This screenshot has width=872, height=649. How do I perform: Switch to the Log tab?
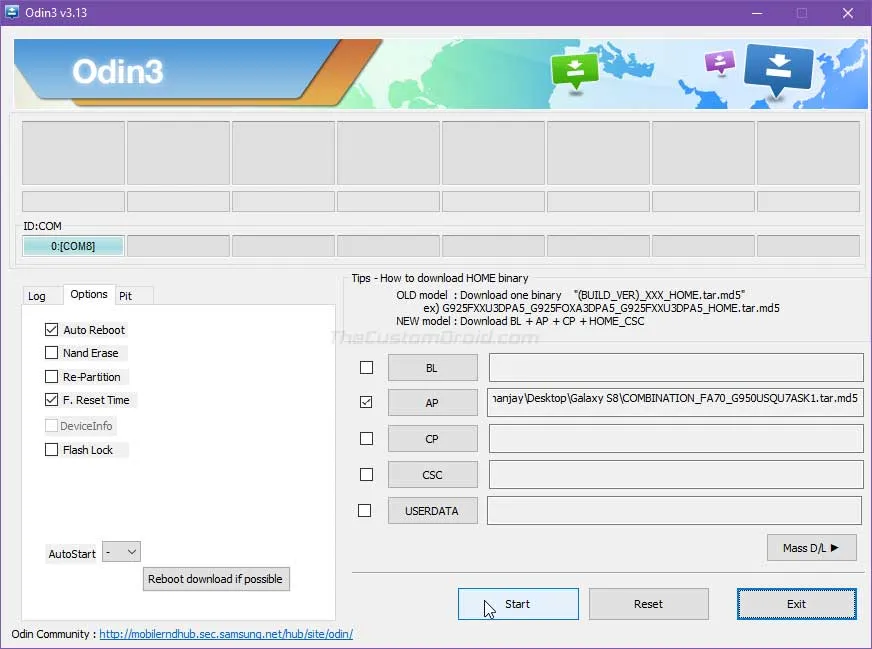coord(37,296)
